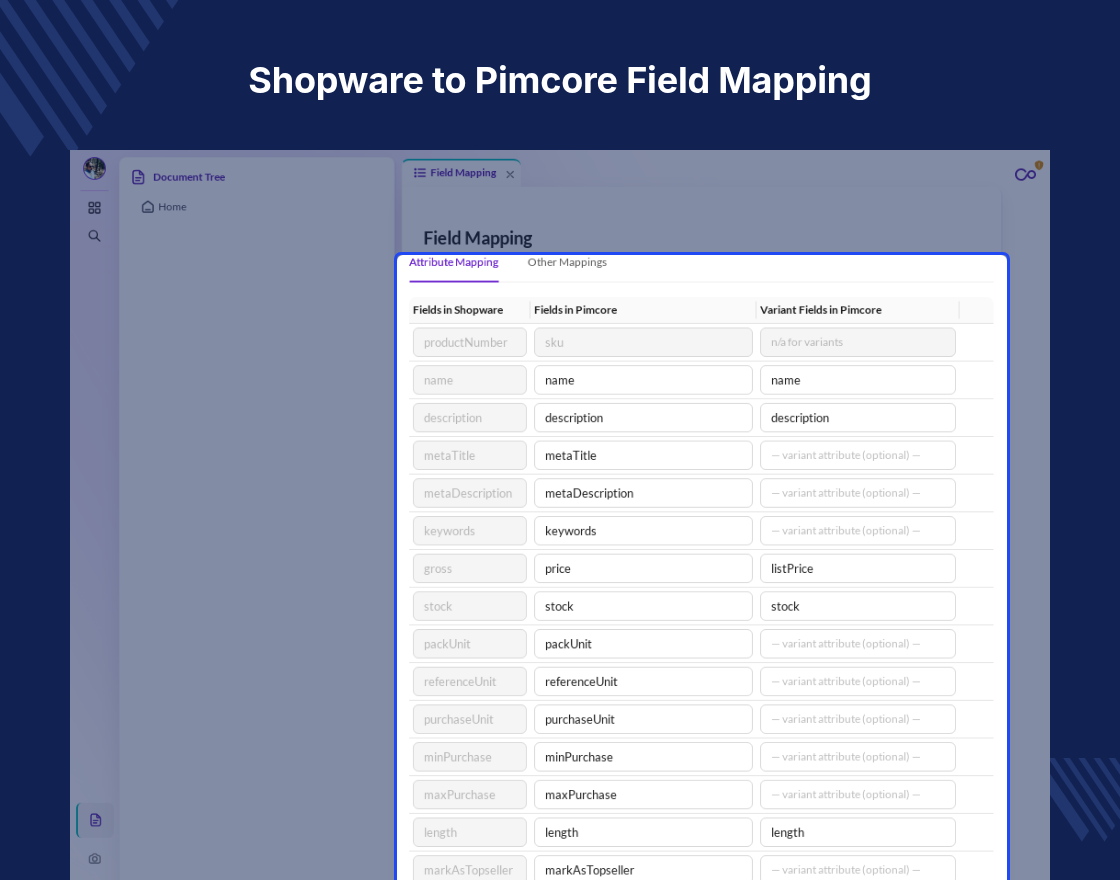Click the disabled sku Pimcore field

click(643, 343)
